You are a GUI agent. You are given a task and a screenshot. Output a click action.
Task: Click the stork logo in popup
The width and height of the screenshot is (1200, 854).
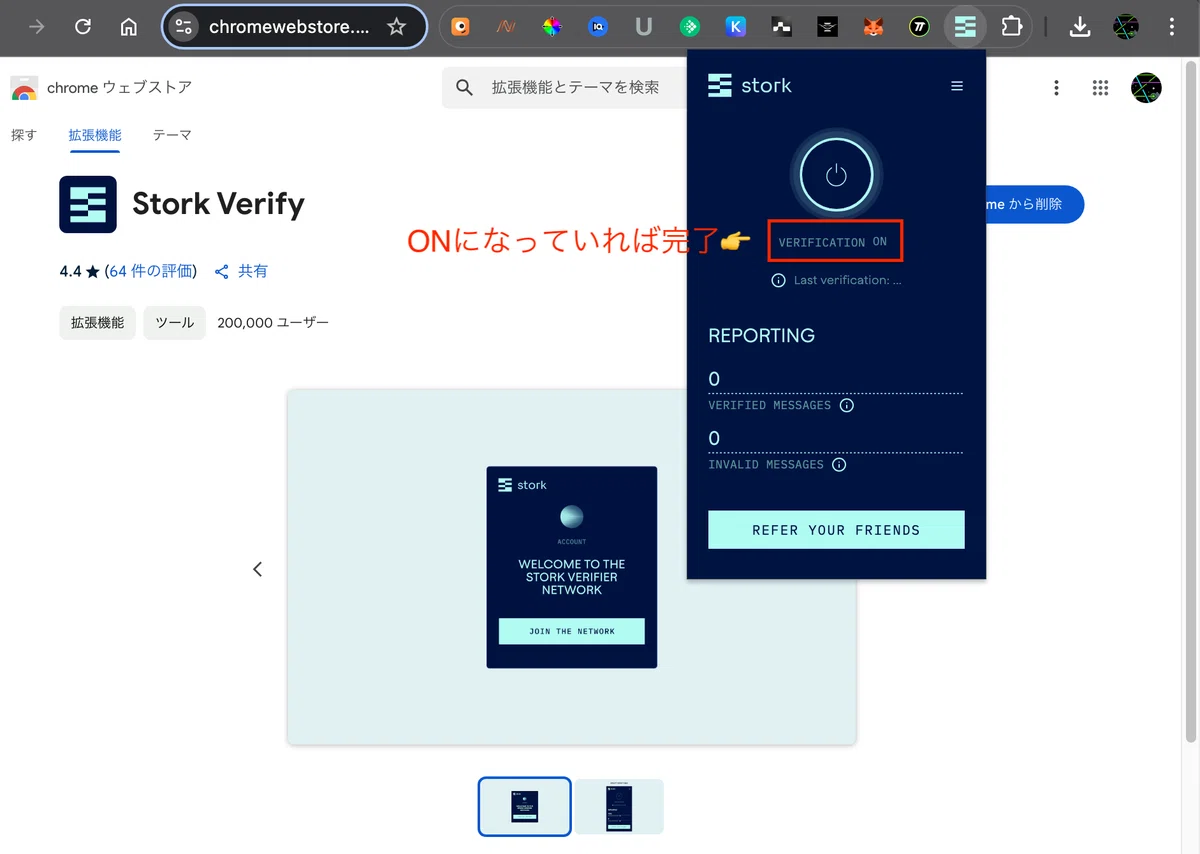tap(750, 86)
